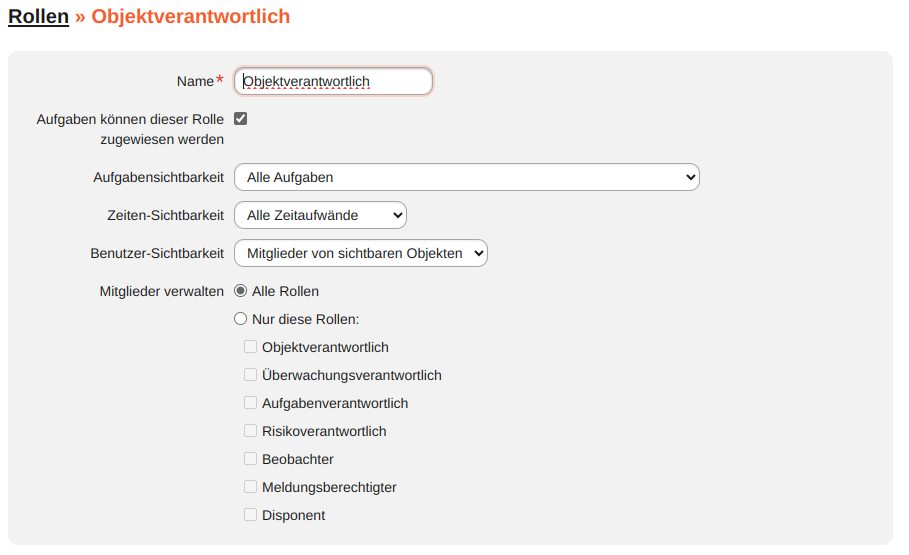Check the Disponent checkbox
The height and width of the screenshot is (555, 909).
click(250, 515)
